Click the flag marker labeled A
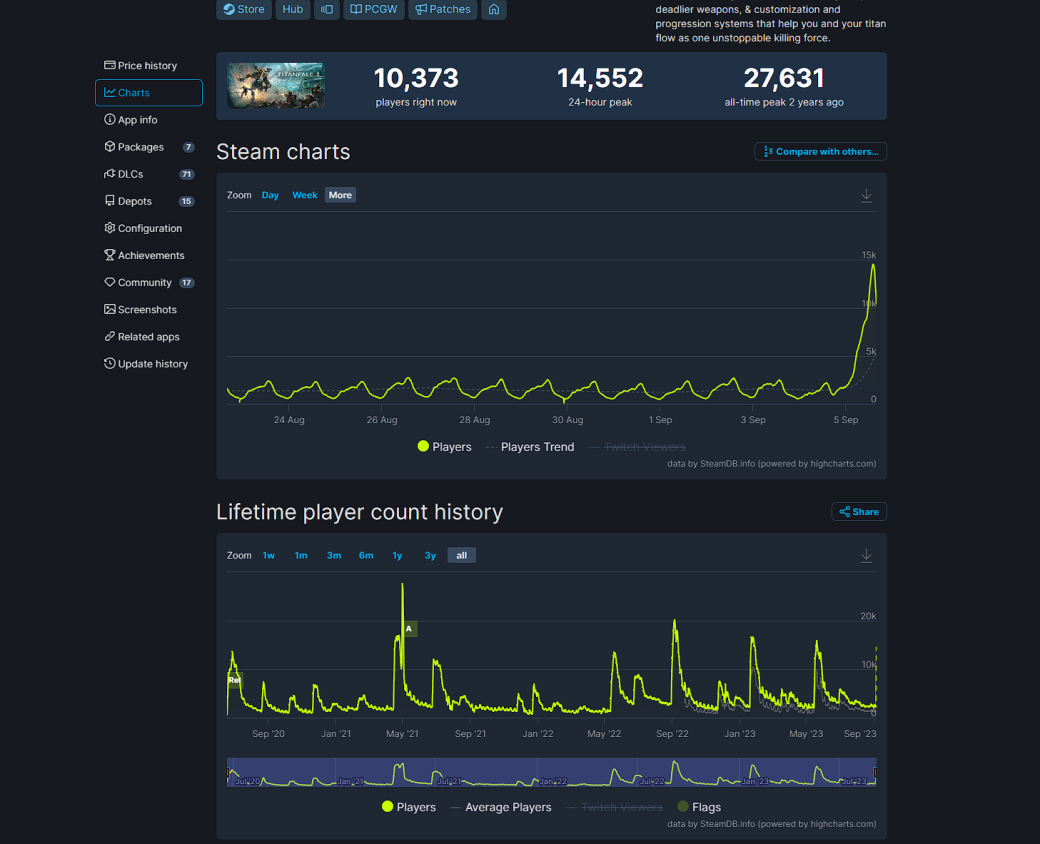Screen dimensions: 1040x844 click(409, 628)
